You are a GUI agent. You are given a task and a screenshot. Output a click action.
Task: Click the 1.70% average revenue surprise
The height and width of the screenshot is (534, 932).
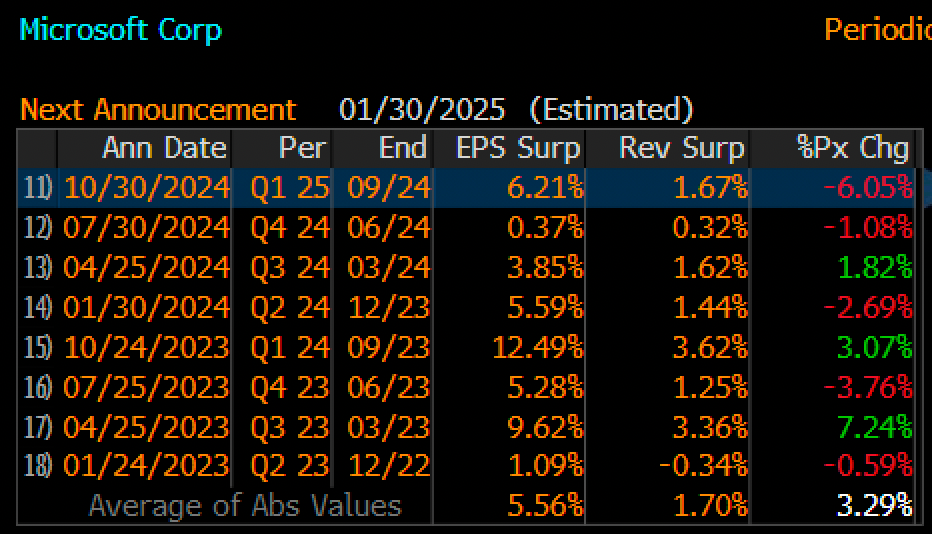pos(710,505)
